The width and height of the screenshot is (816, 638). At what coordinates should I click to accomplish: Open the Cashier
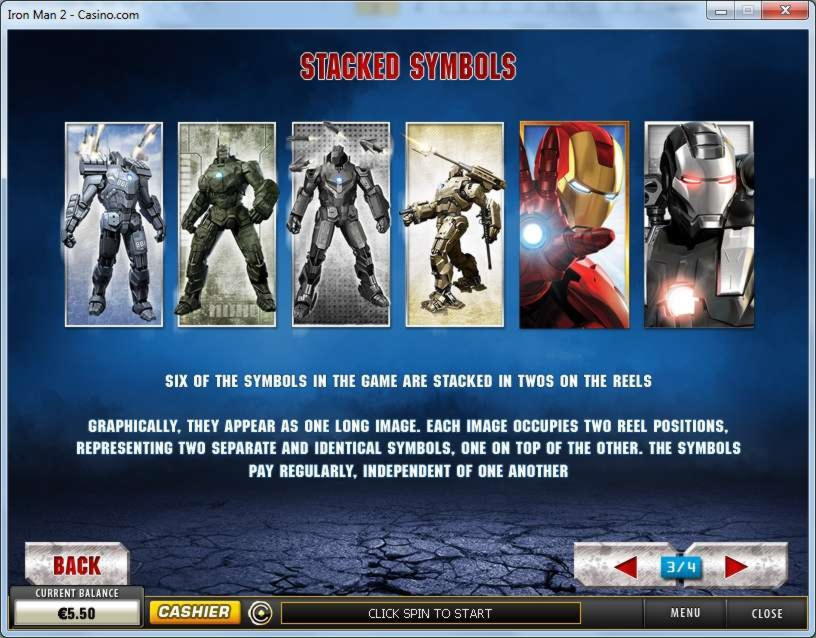pos(195,612)
